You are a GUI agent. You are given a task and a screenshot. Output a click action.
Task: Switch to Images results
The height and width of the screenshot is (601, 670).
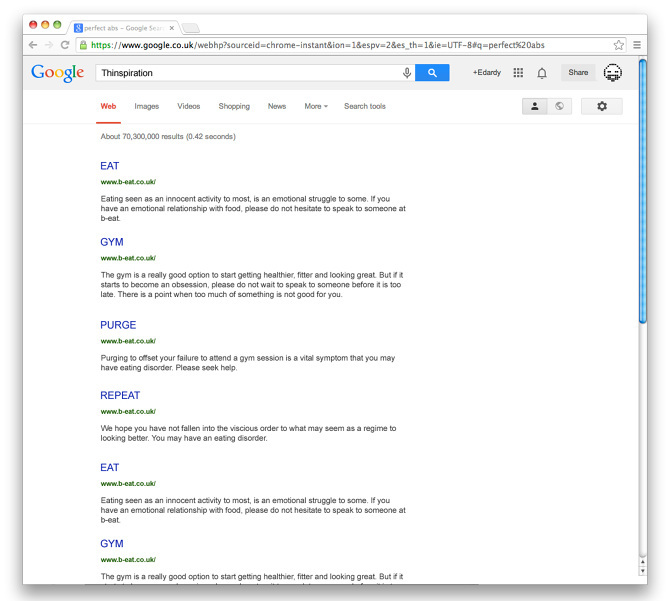147,106
